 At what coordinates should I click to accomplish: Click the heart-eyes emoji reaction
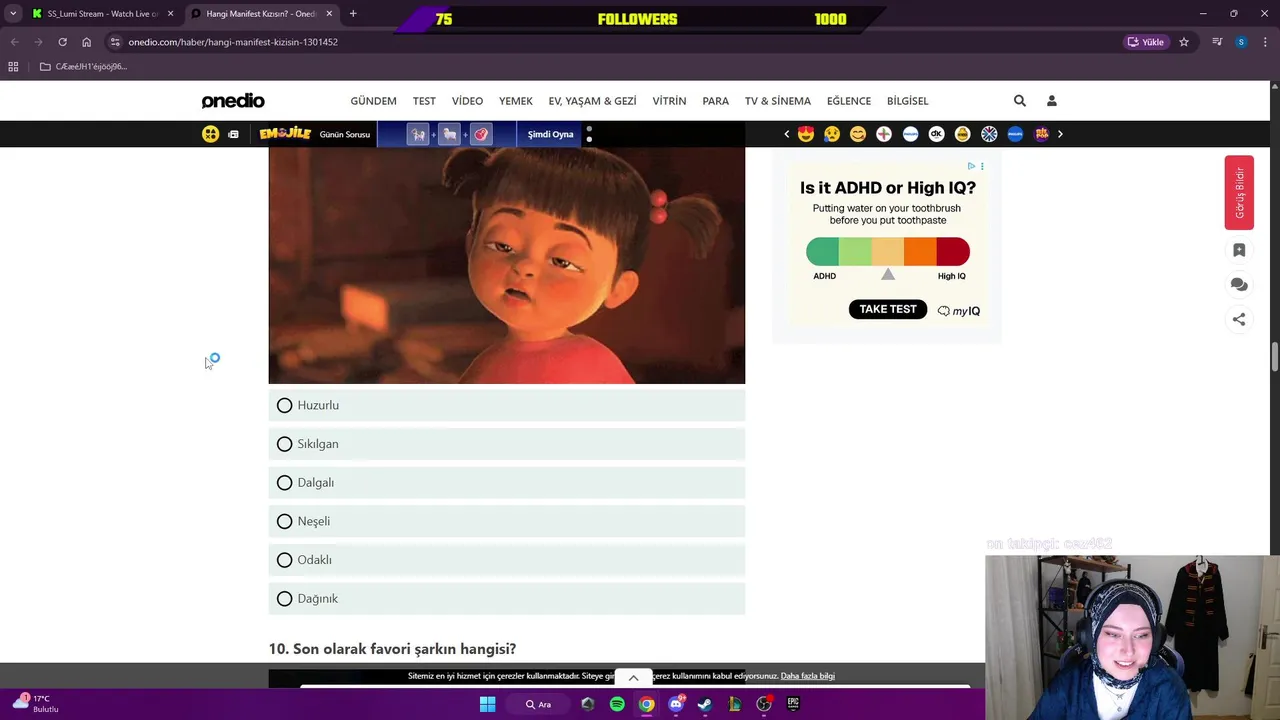coord(806,134)
